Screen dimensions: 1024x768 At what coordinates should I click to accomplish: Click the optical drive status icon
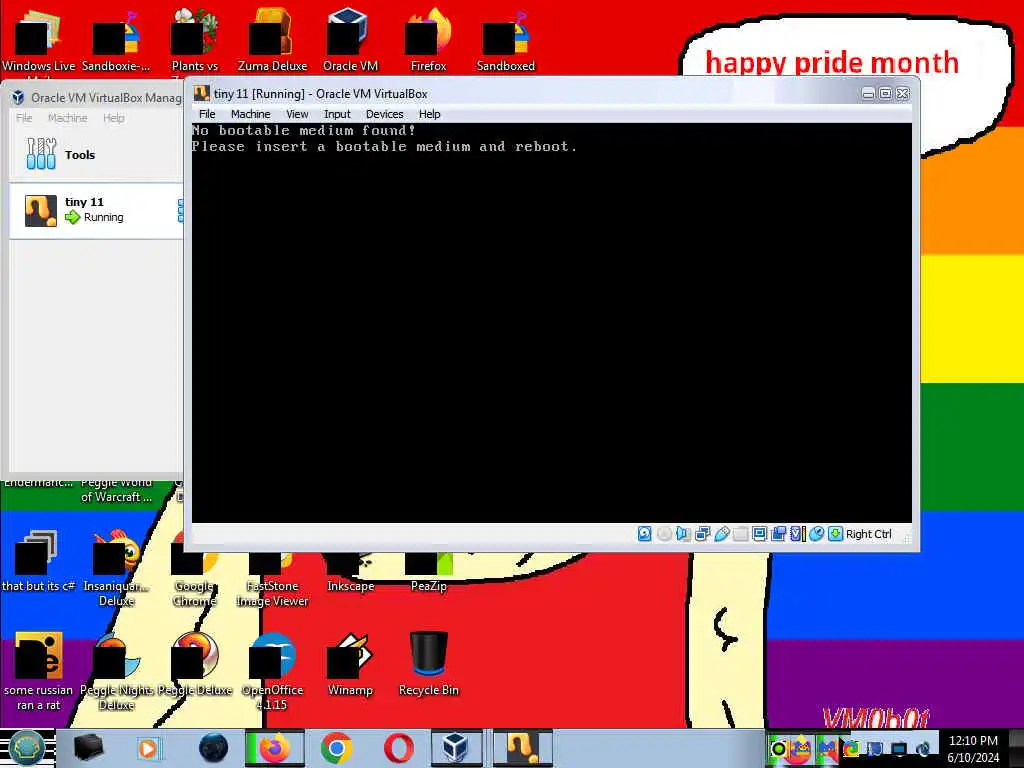point(664,534)
